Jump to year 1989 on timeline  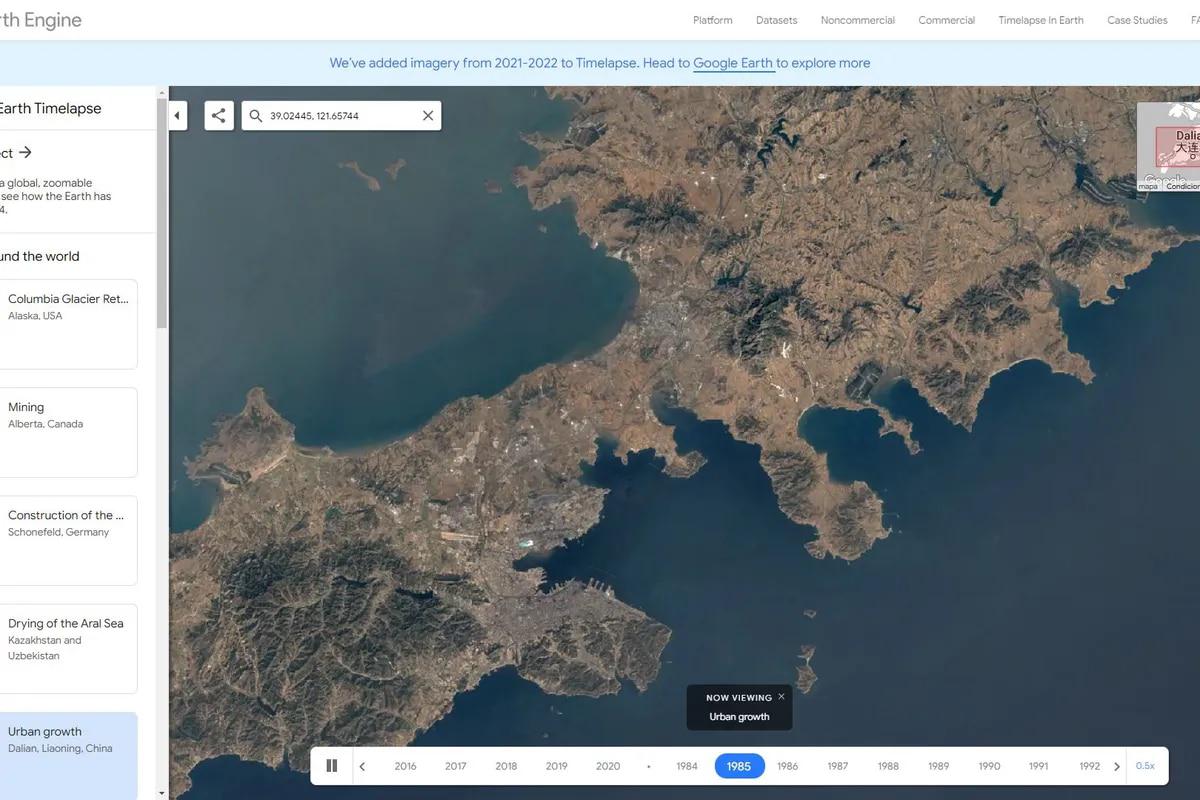point(938,766)
